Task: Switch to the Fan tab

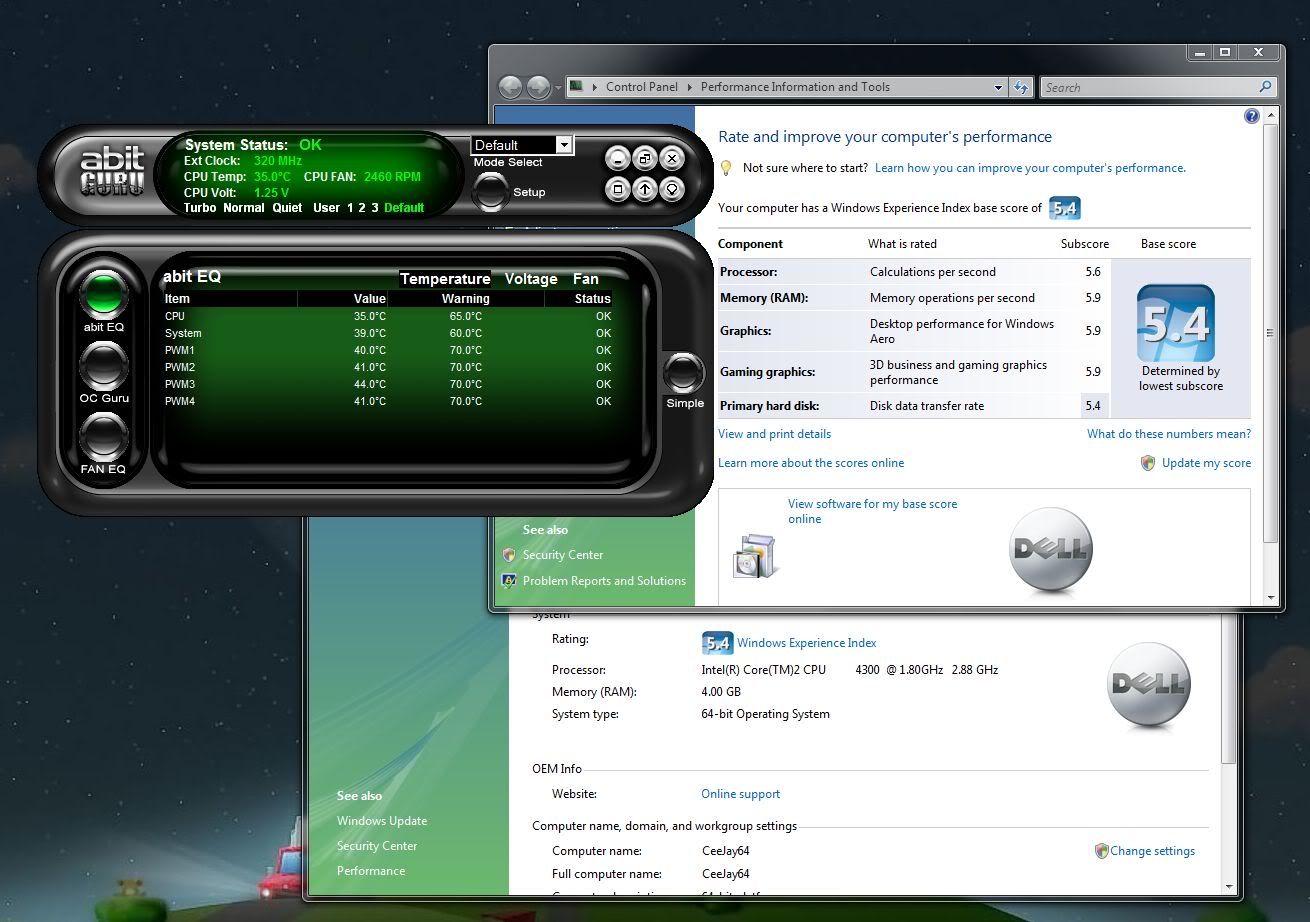Action: point(585,279)
